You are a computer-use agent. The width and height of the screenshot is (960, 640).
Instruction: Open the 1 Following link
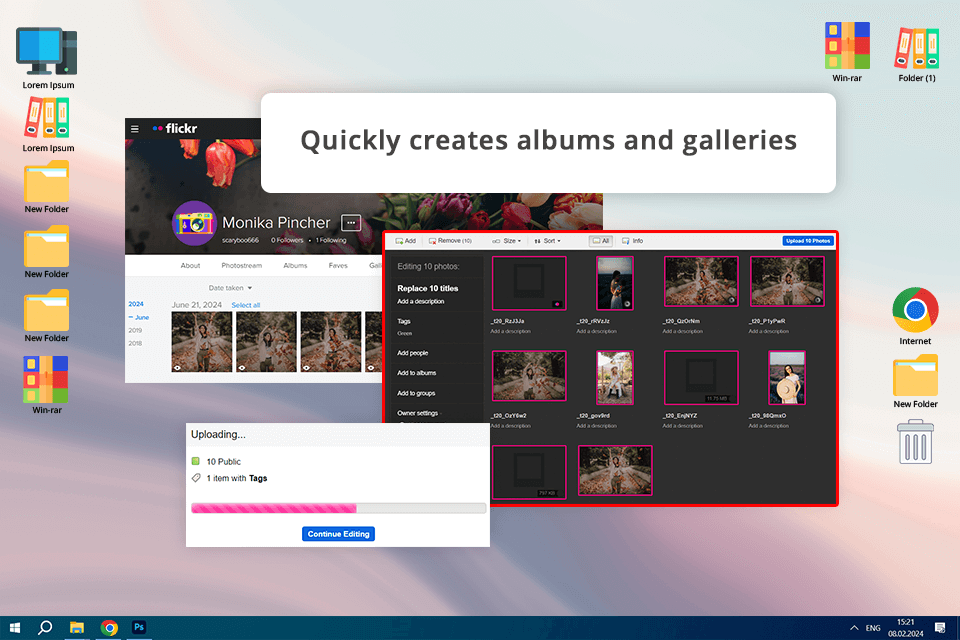pos(331,240)
